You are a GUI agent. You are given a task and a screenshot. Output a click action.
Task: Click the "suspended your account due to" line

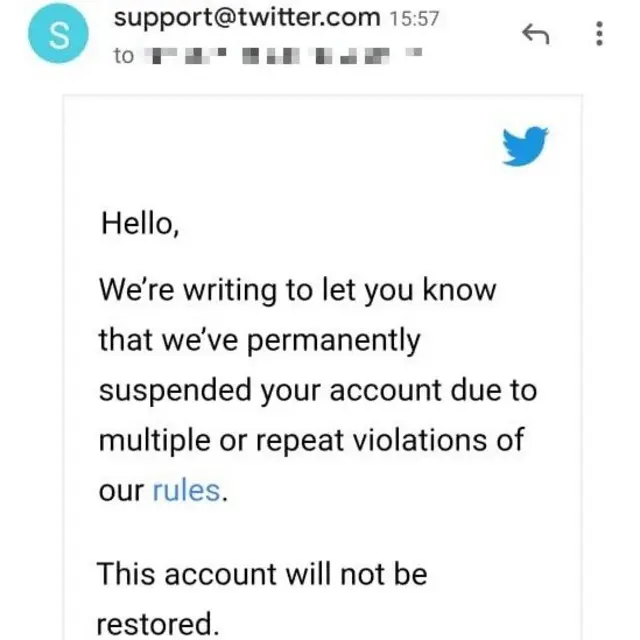(x=317, y=390)
